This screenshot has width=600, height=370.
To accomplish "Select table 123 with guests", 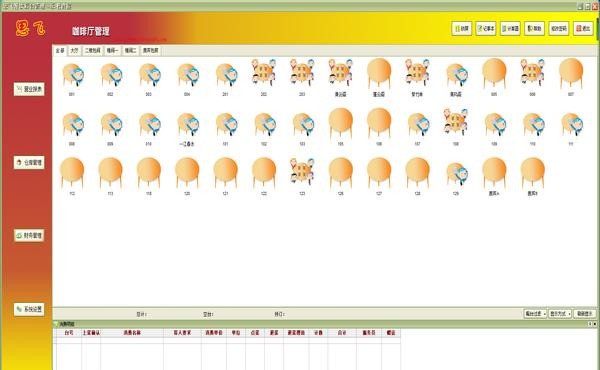I will pos(302,171).
